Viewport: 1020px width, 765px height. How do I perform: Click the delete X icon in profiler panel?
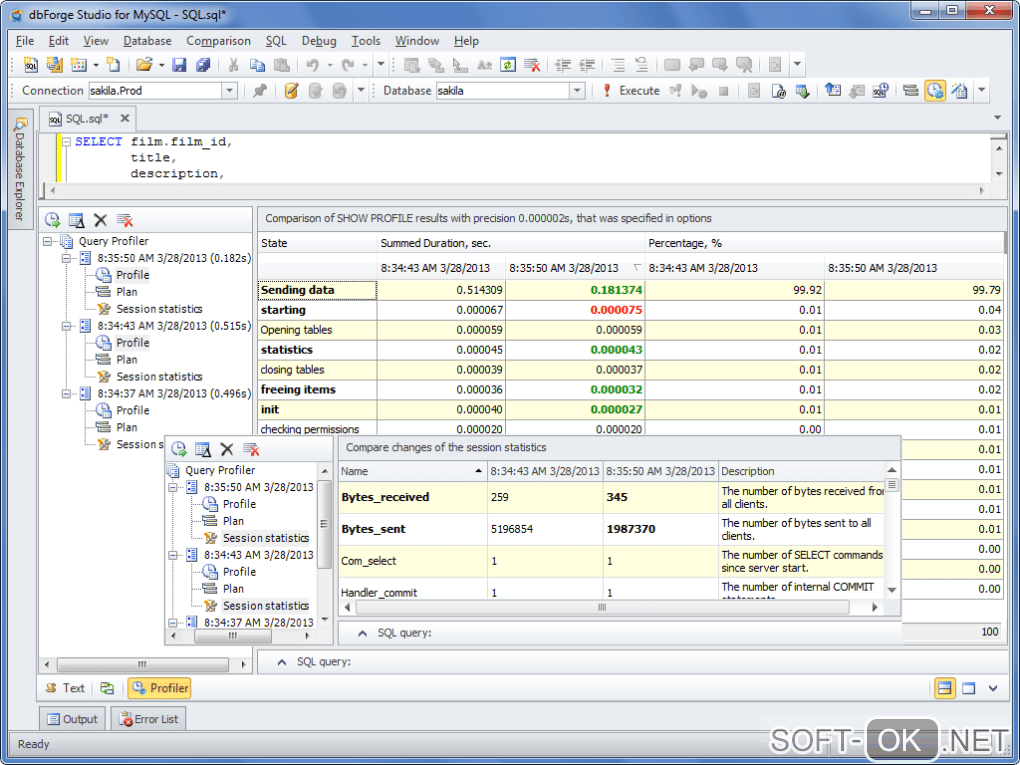(x=100, y=220)
